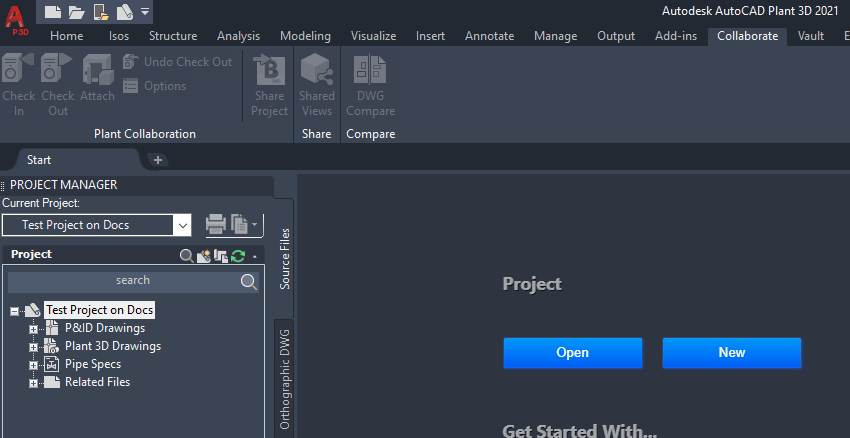Select P&ID Drawings in project tree

click(x=105, y=328)
